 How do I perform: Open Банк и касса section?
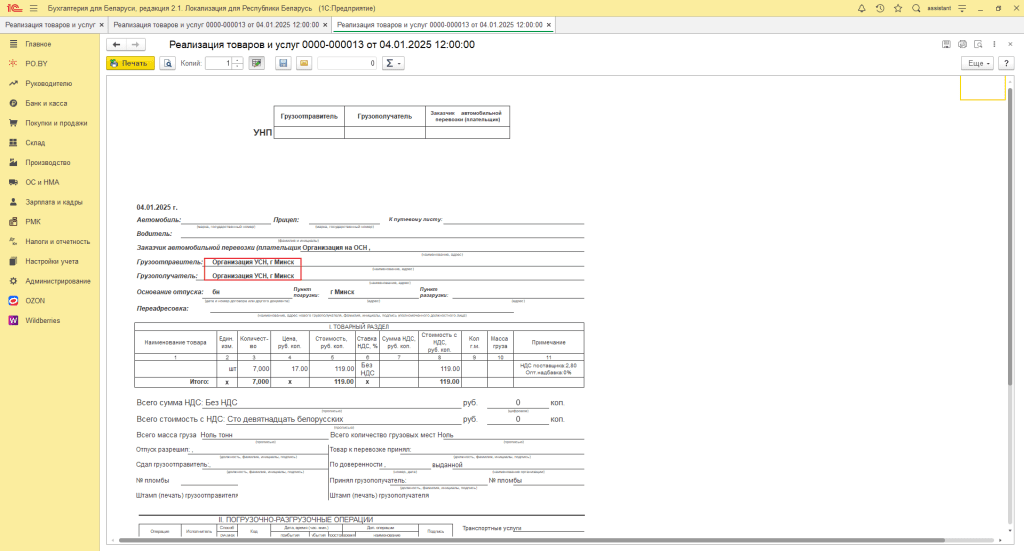(x=46, y=103)
